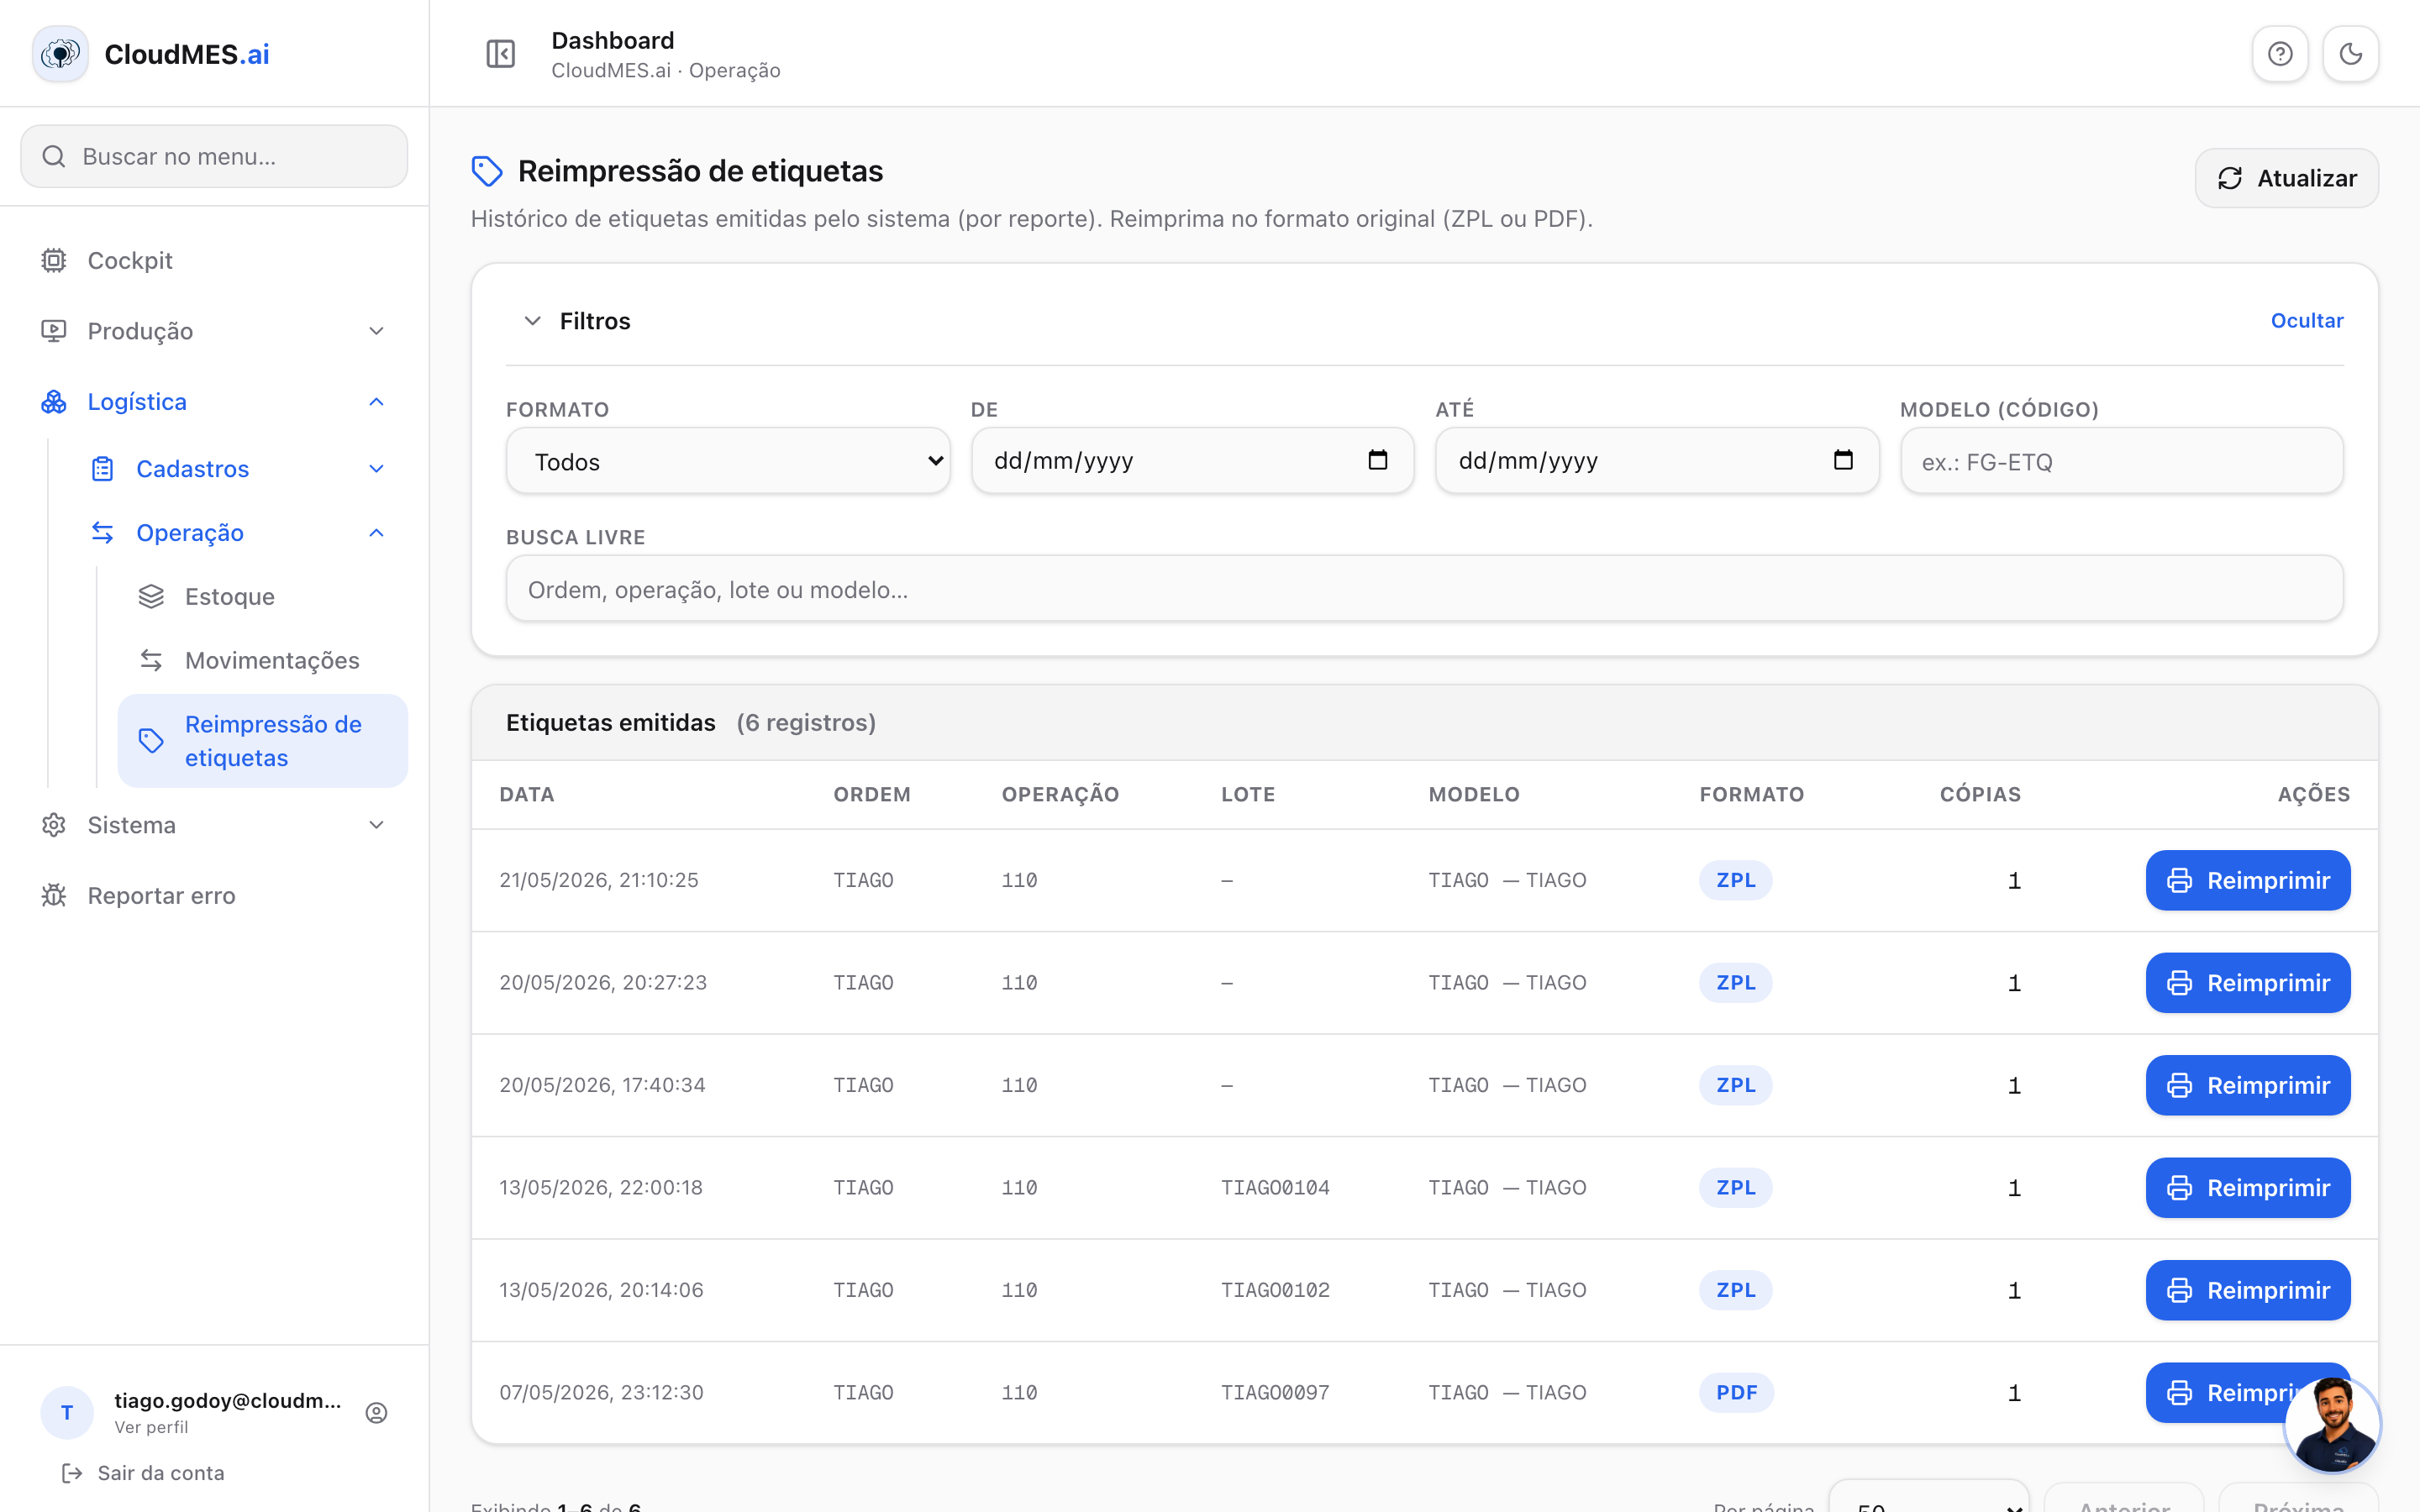Click the Ver perfil link
Viewport: 2420px width, 1512px height.
pyautogui.click(x=151, y=1427)
